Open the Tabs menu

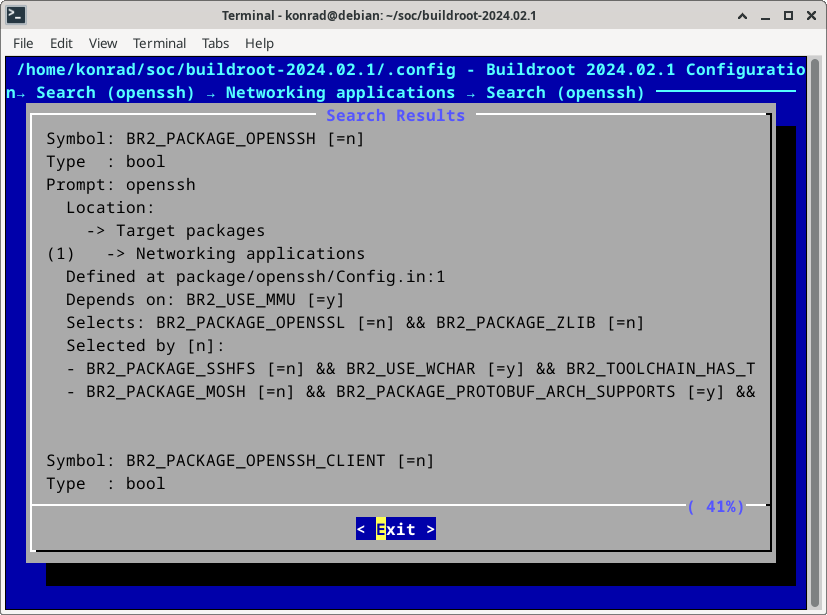point(215,43)
